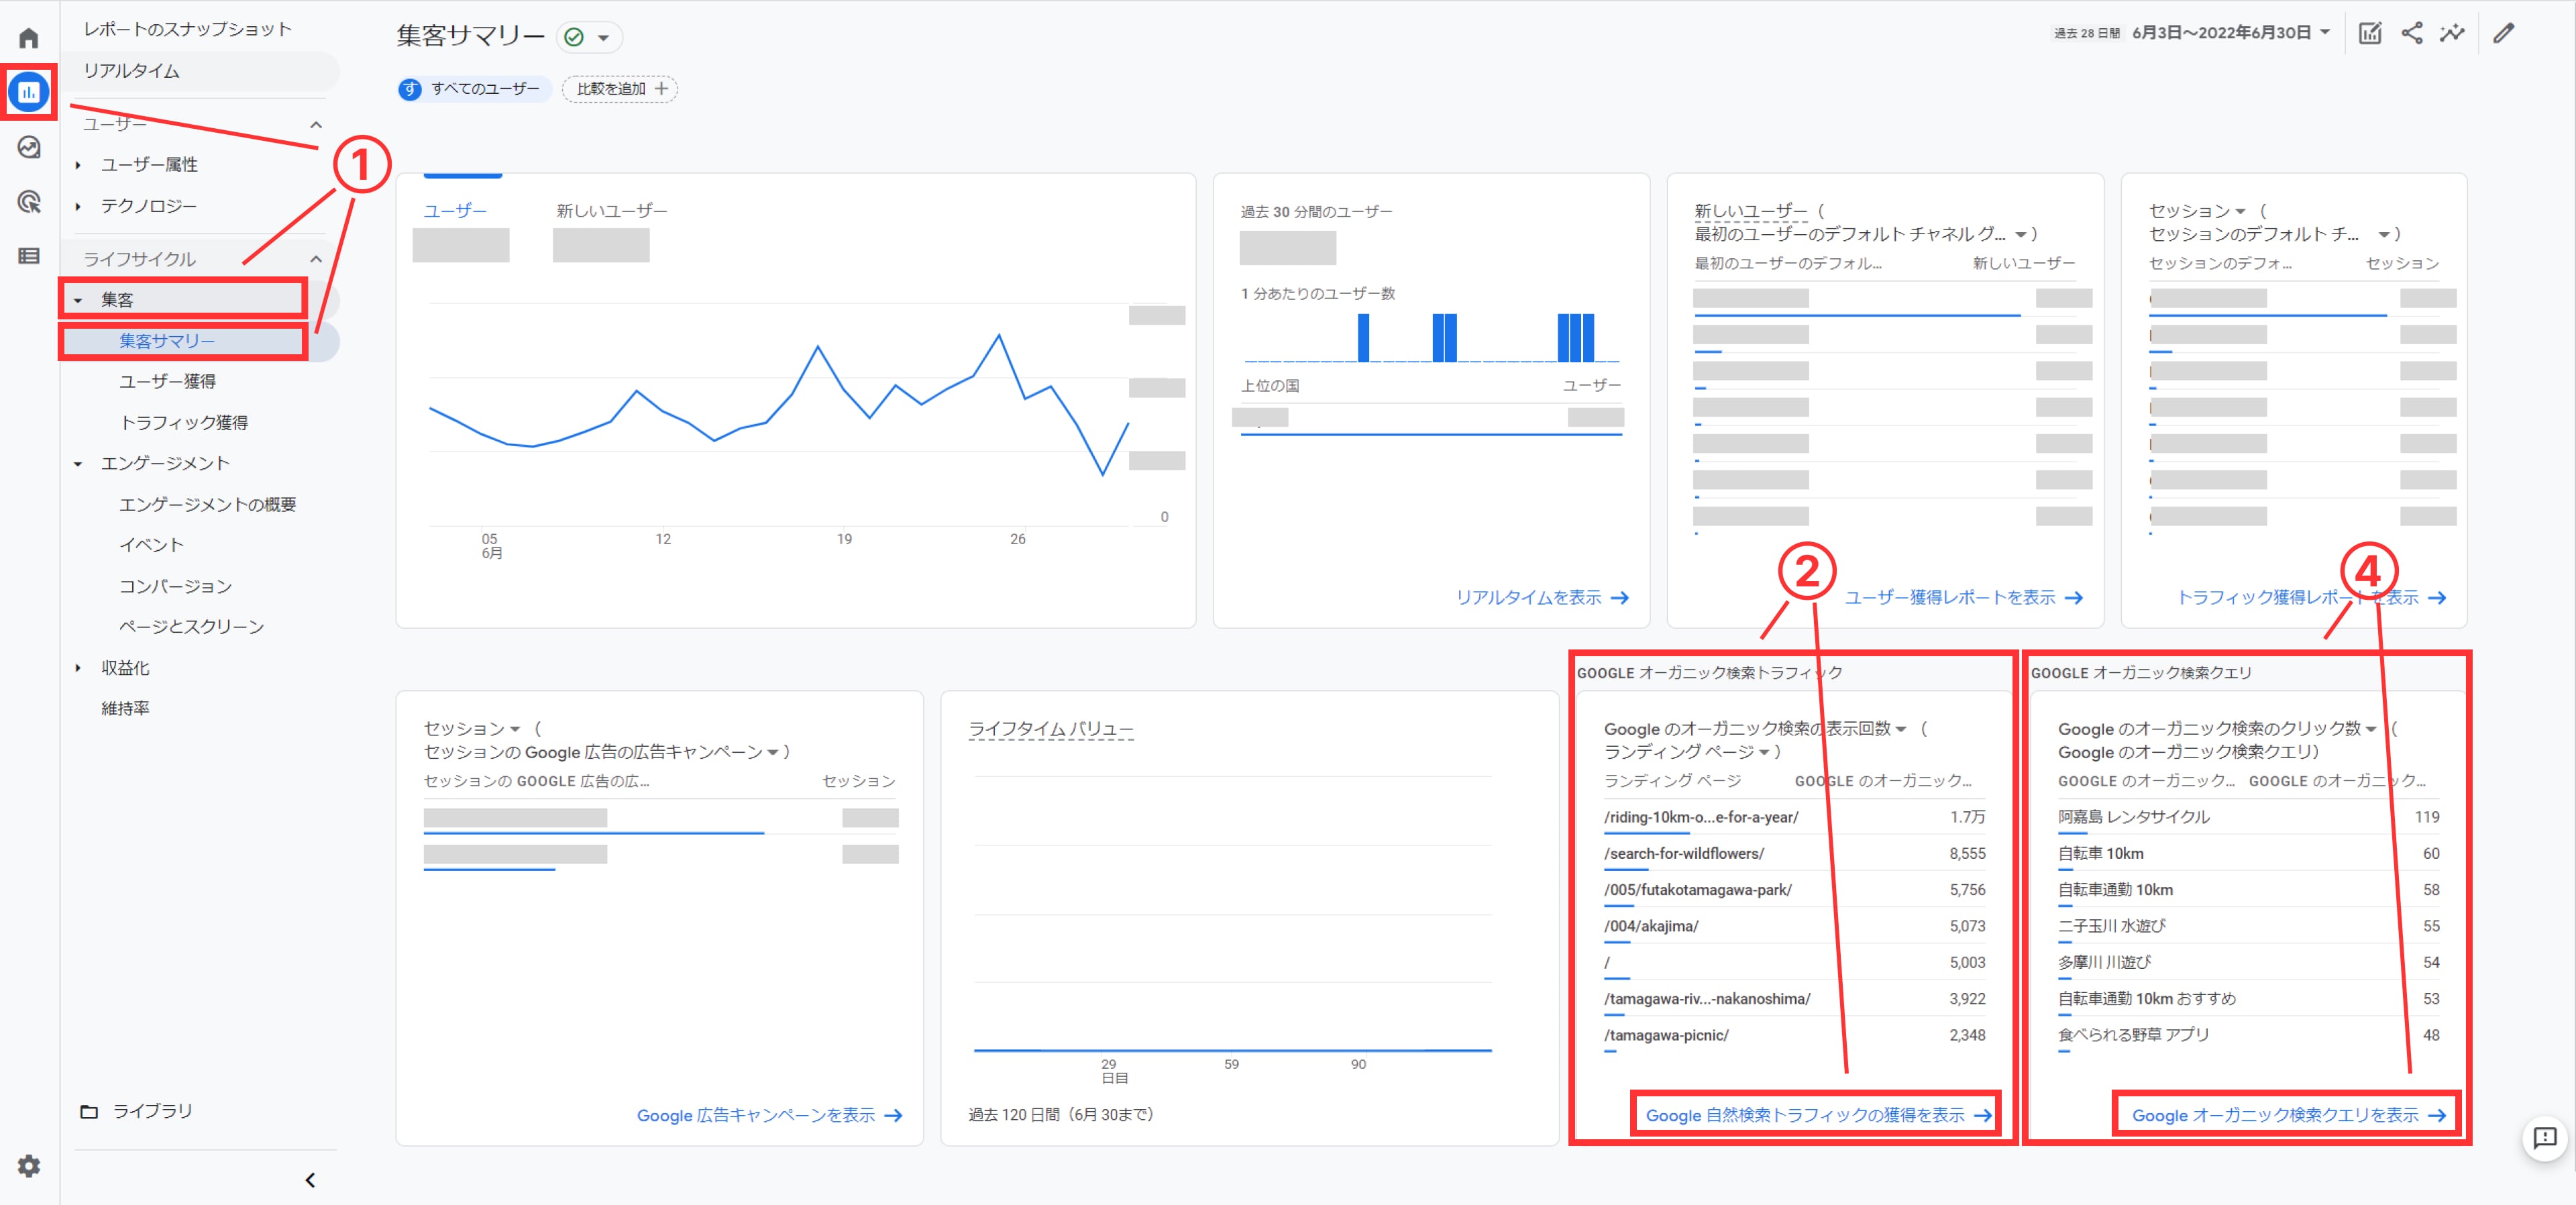Click landing page /tamagawa-picnic/ row
2576x1205 pixels.
(1794, 1036)
